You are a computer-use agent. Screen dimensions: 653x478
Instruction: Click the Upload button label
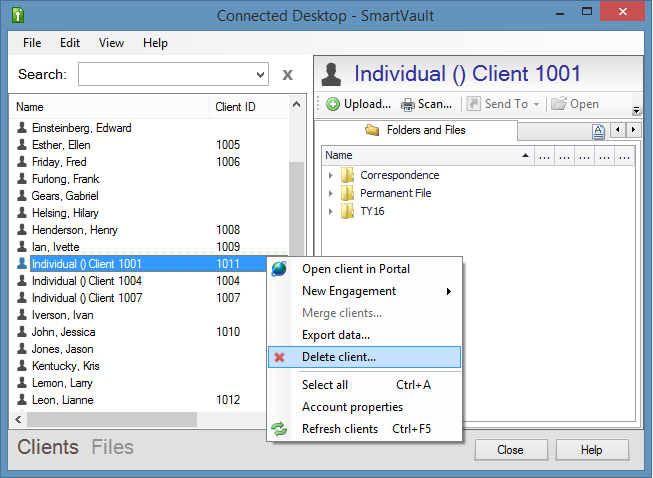coord(367,104)
